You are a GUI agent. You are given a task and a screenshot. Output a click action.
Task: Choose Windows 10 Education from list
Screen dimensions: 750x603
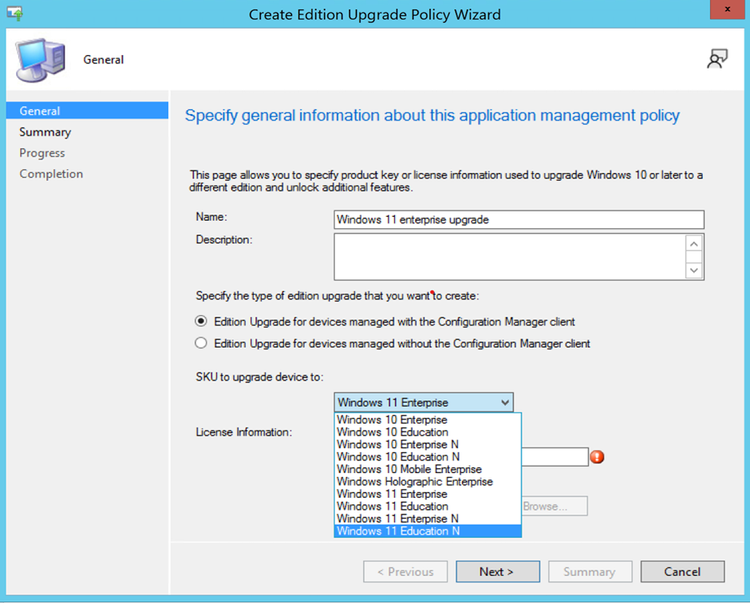pos(428,432)
